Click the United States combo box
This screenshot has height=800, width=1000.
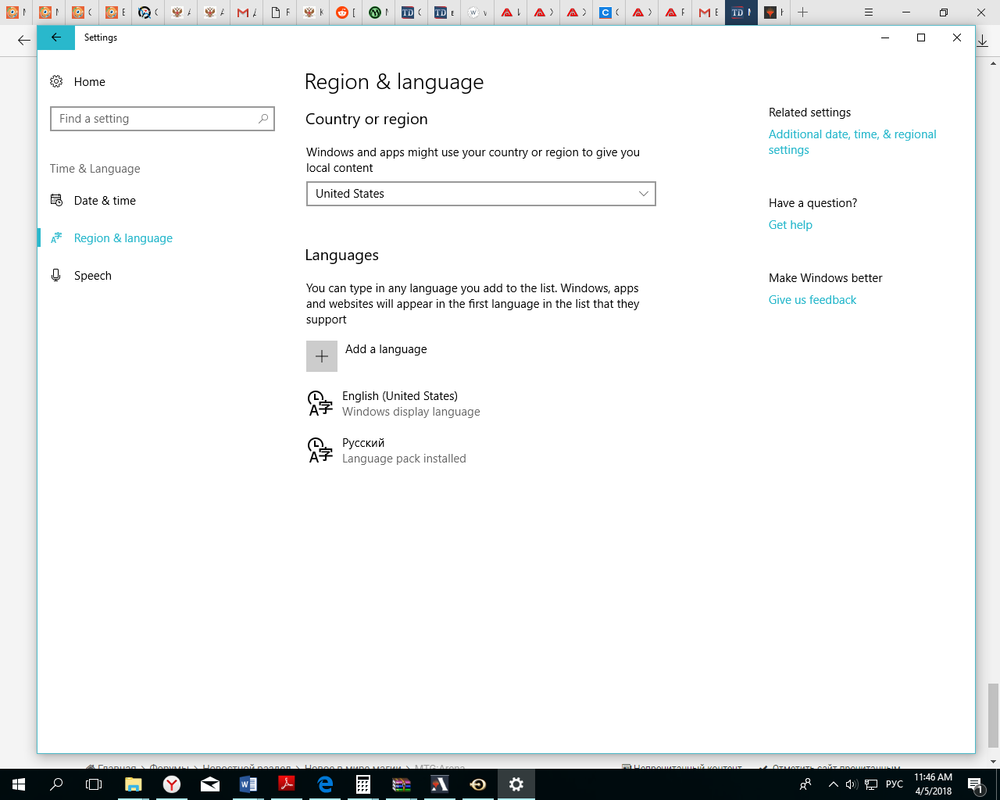(x=480, y=193)
